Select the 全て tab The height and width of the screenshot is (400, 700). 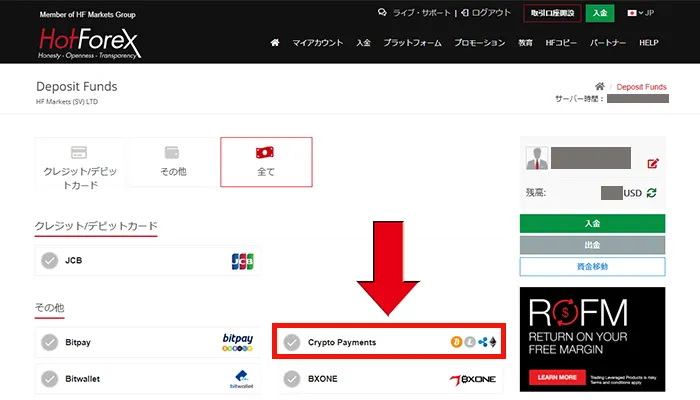click(x=266, y=162)
